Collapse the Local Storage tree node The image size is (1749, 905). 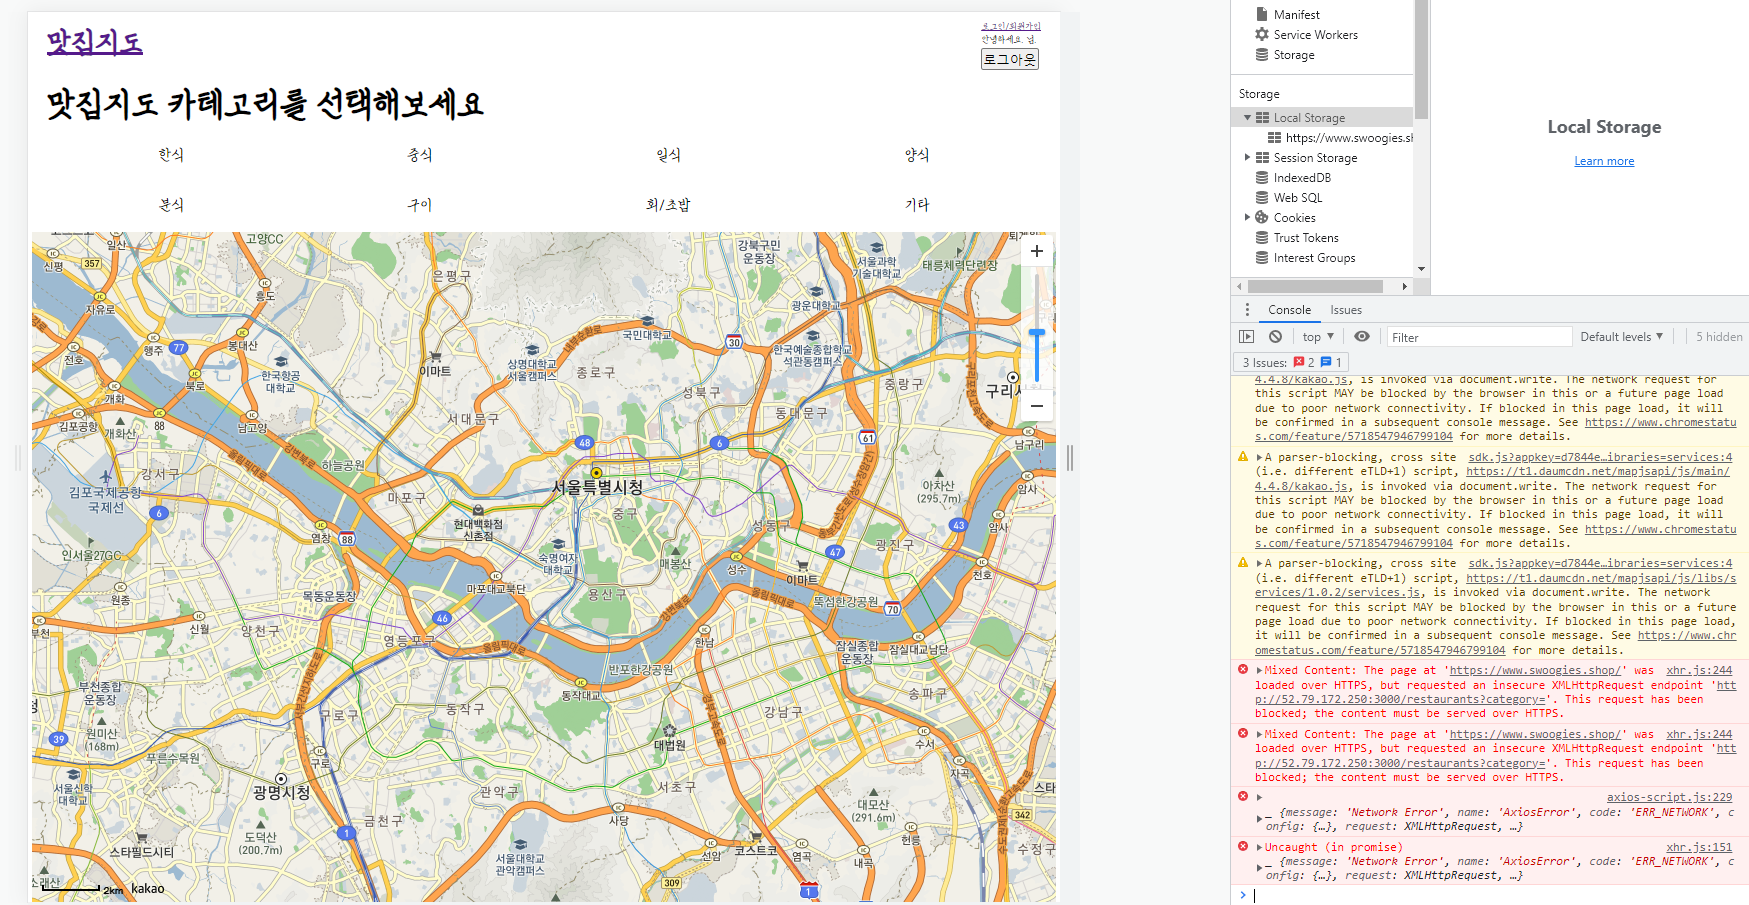tap(1247, 118)
